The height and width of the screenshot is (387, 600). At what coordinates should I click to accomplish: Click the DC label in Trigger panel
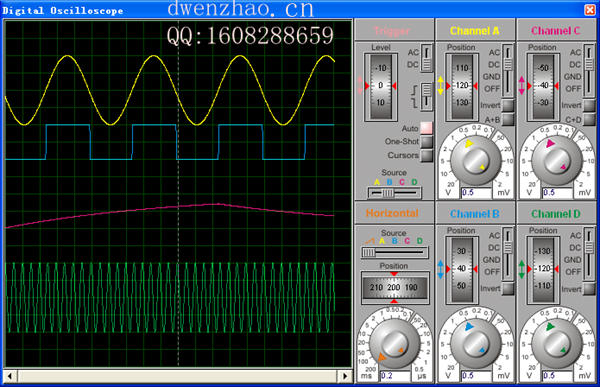pos(413,65)
